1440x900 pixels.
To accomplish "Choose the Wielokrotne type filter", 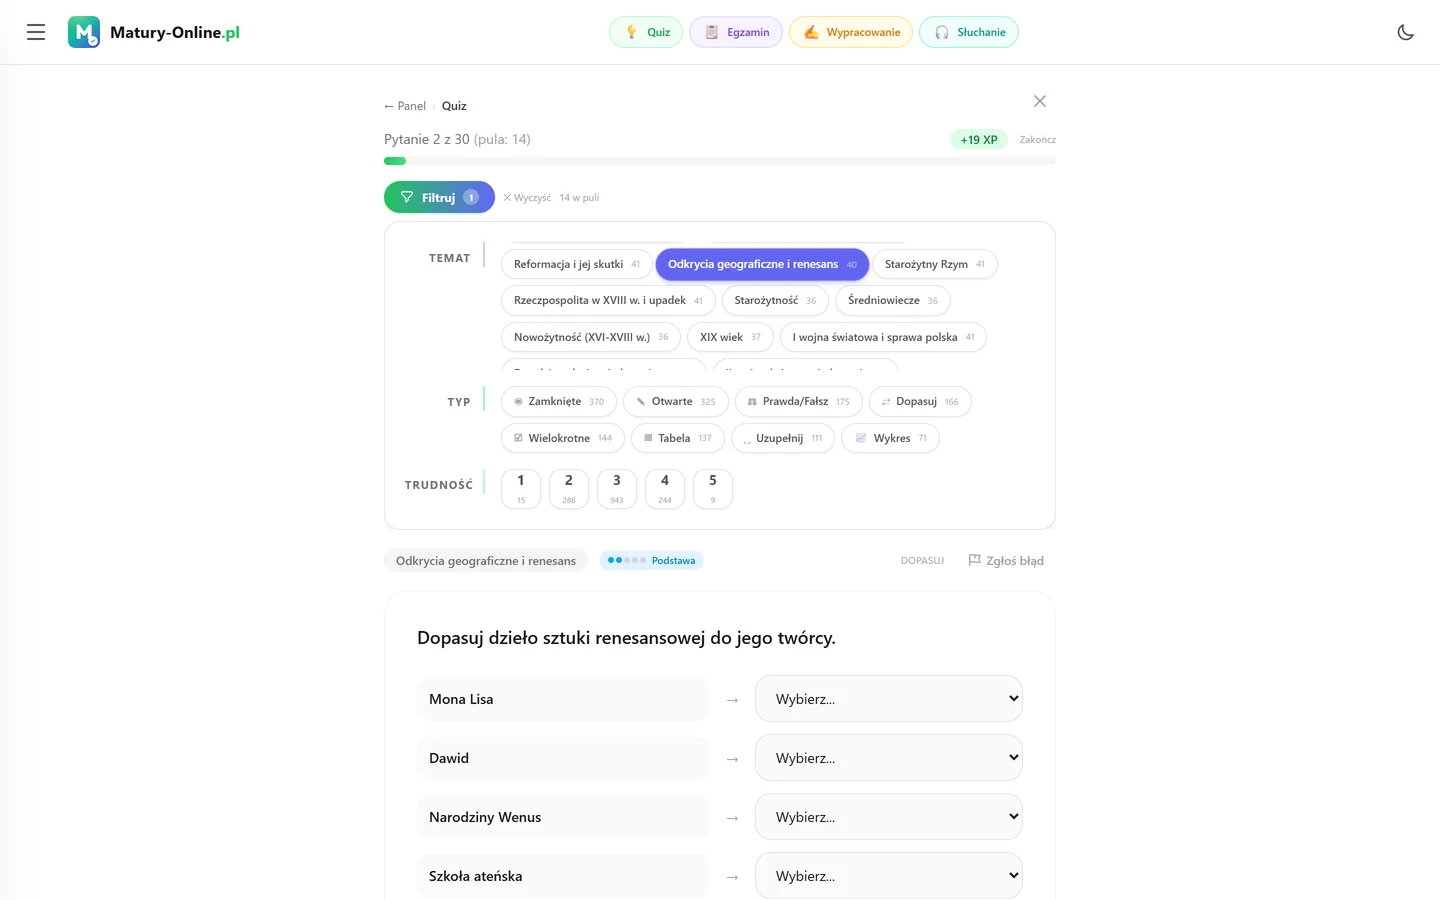I will point(563,438).
